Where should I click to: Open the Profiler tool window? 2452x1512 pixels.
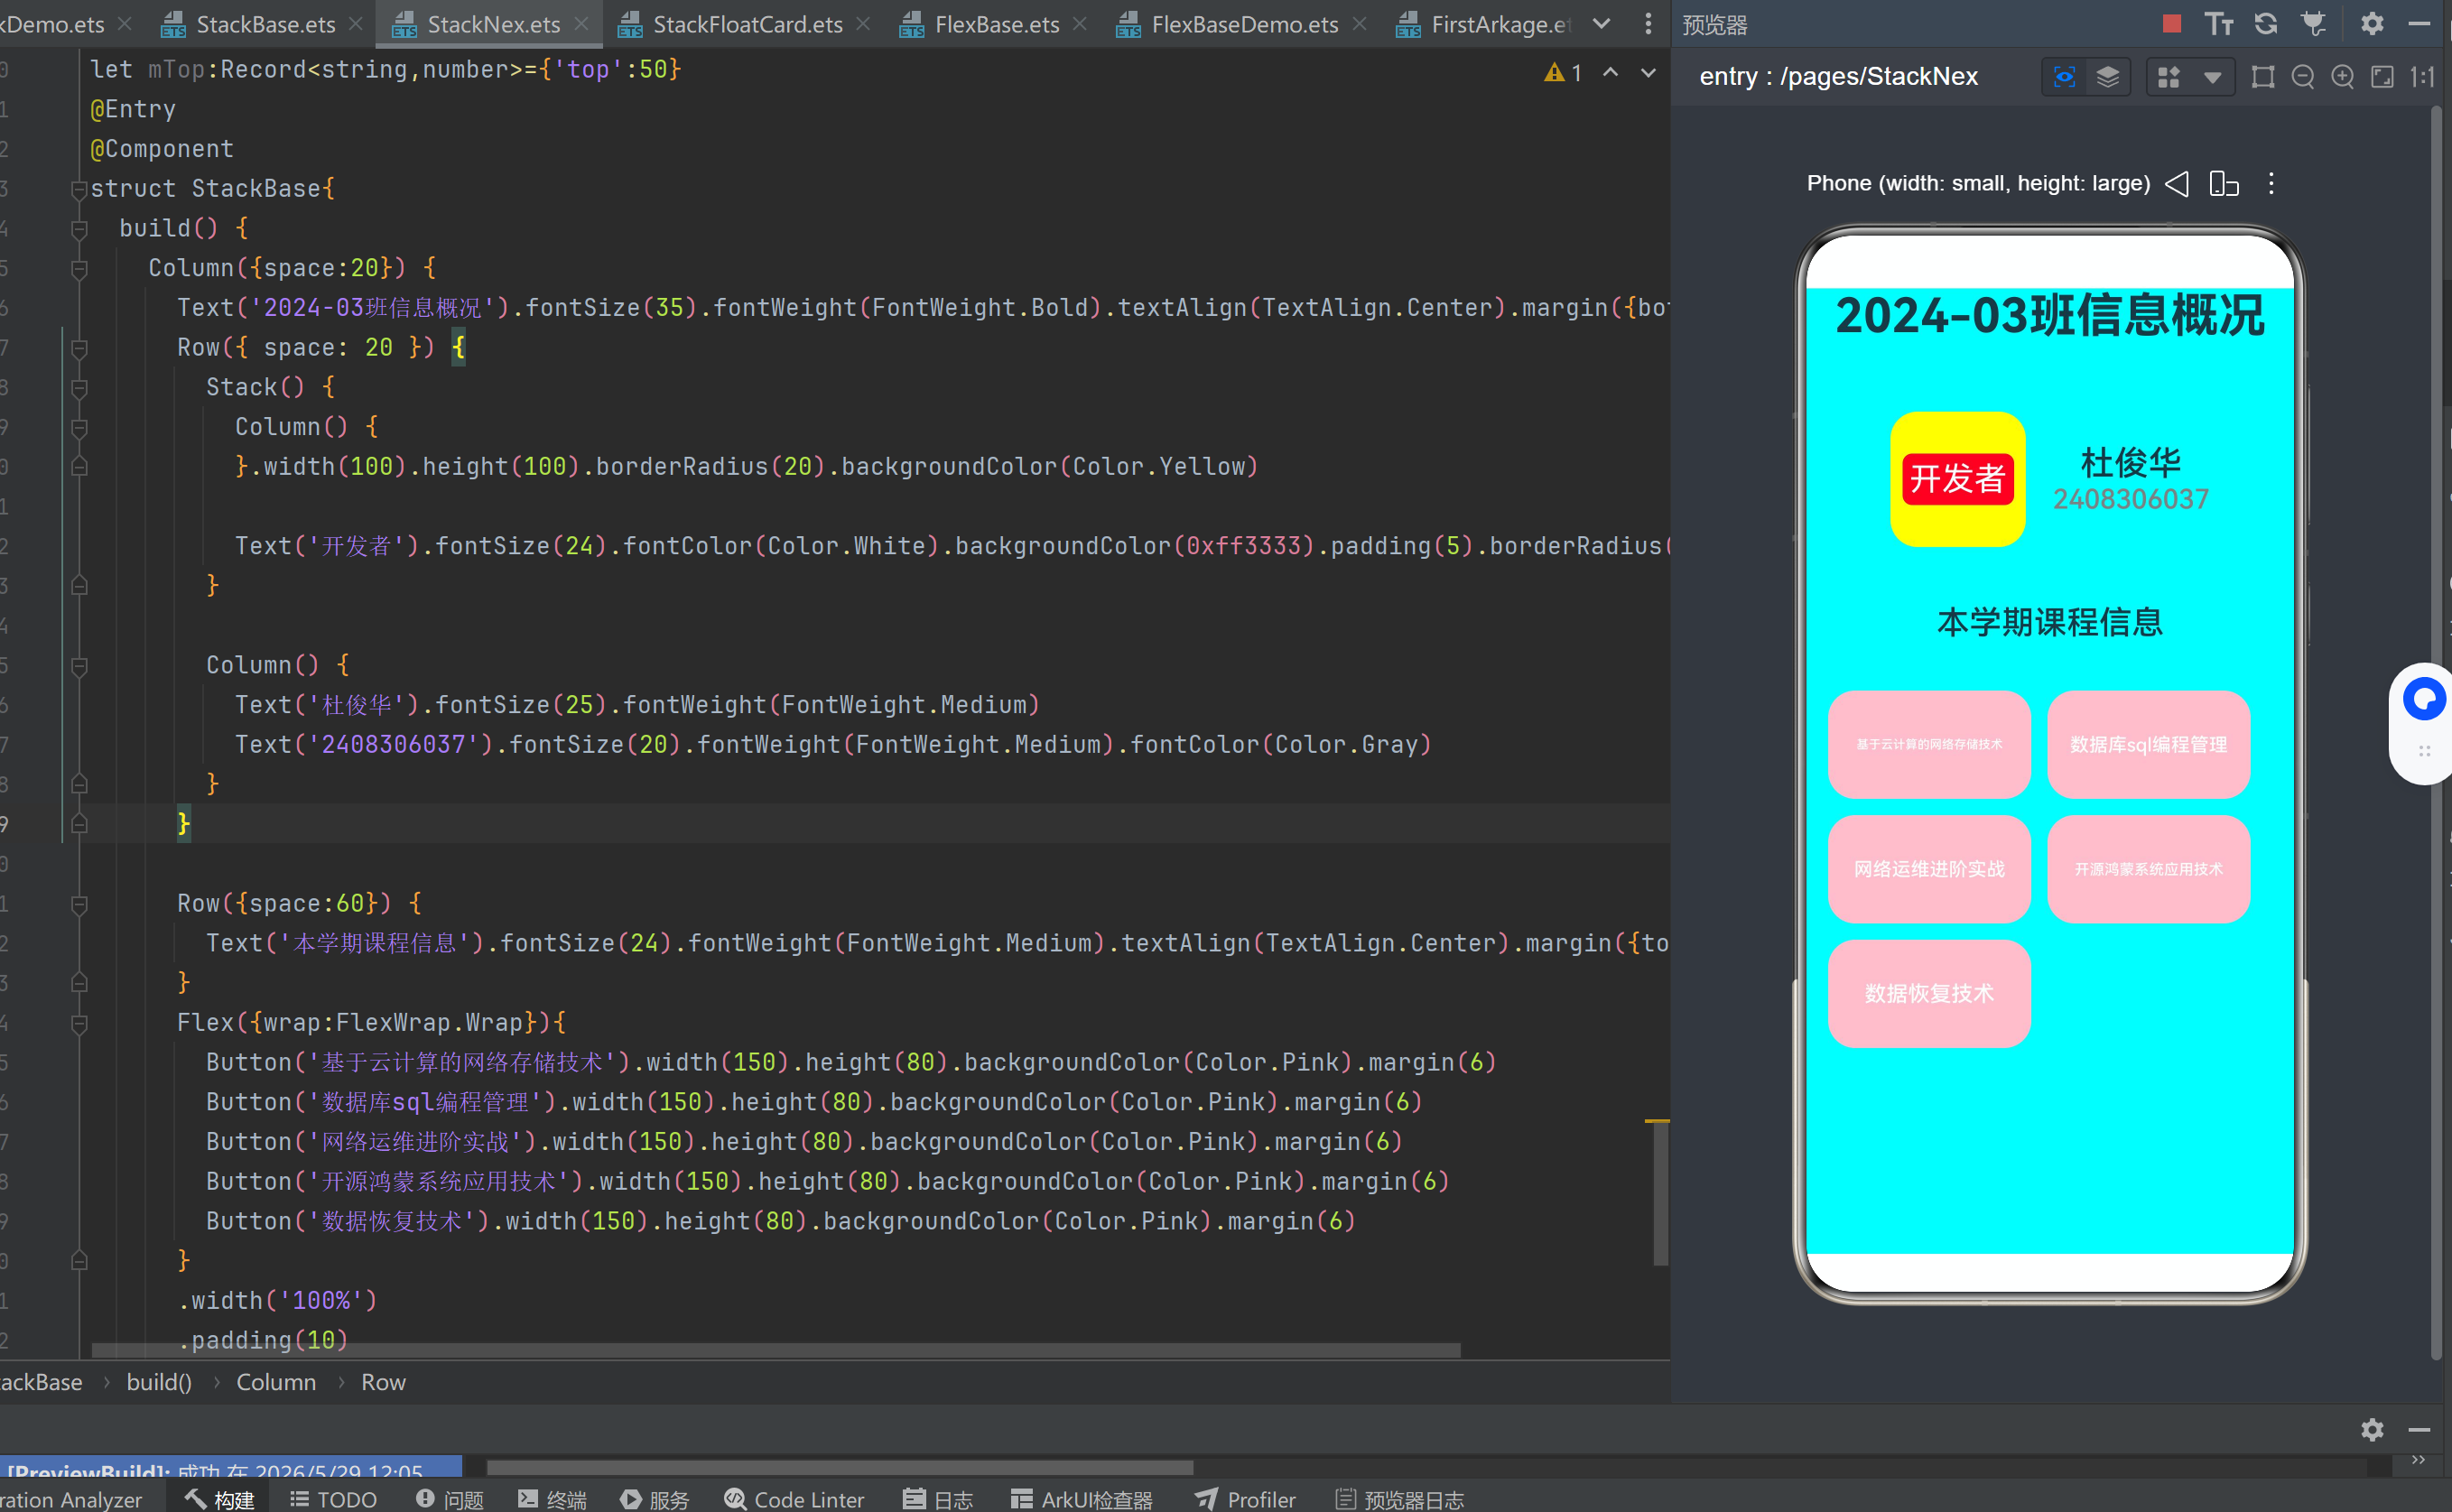click(1246, 1499)
